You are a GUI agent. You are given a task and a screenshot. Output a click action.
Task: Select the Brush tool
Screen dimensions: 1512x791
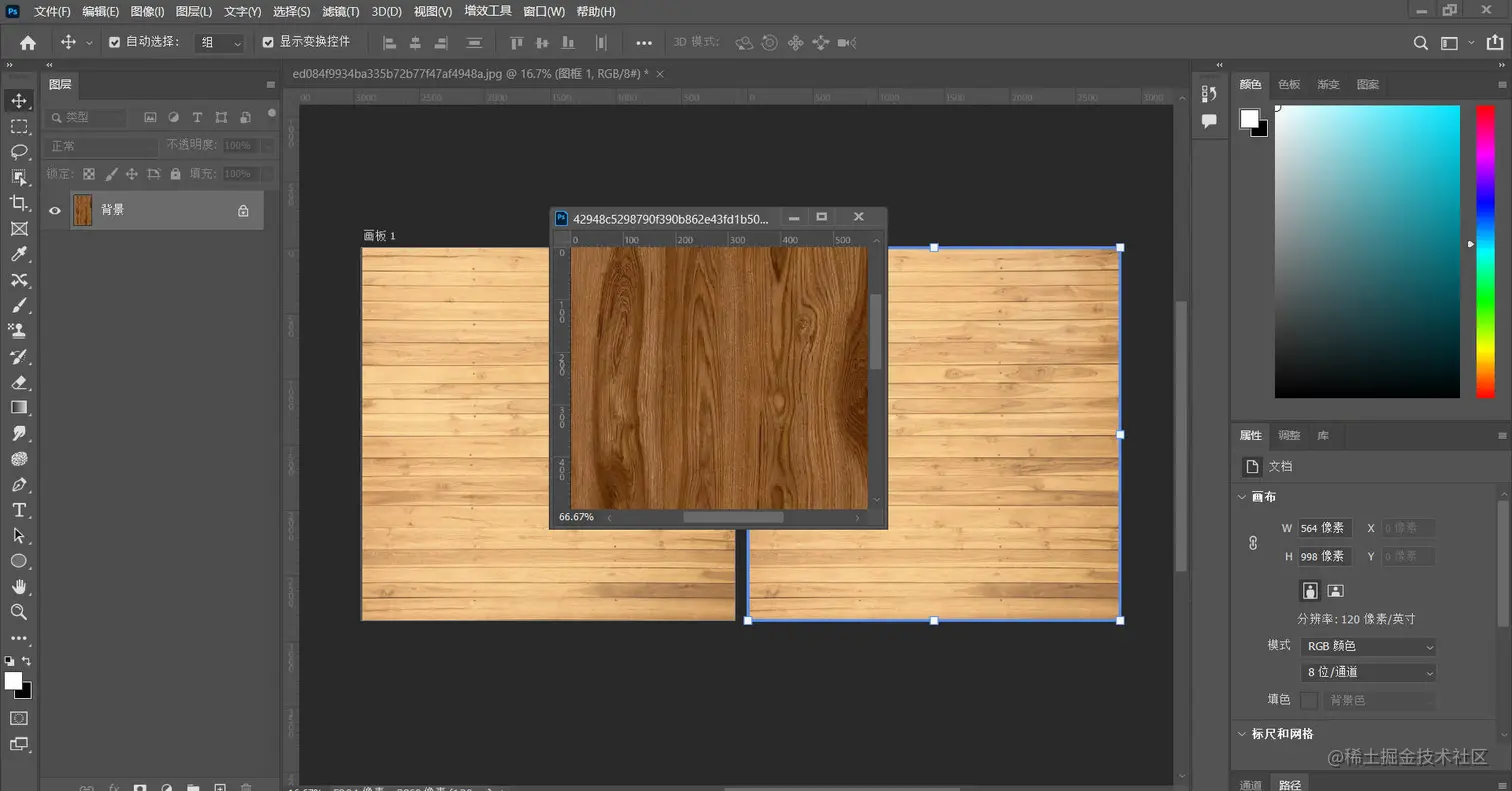(x=19, y=305)
